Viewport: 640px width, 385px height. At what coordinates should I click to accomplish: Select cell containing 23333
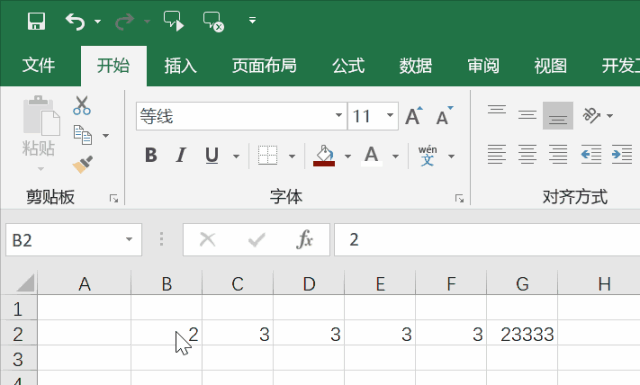(522, 333)
